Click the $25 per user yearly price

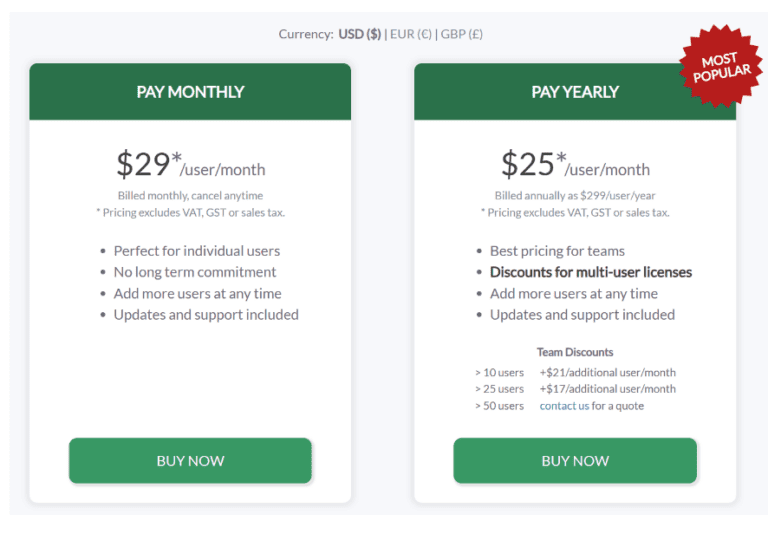point(575,165)
